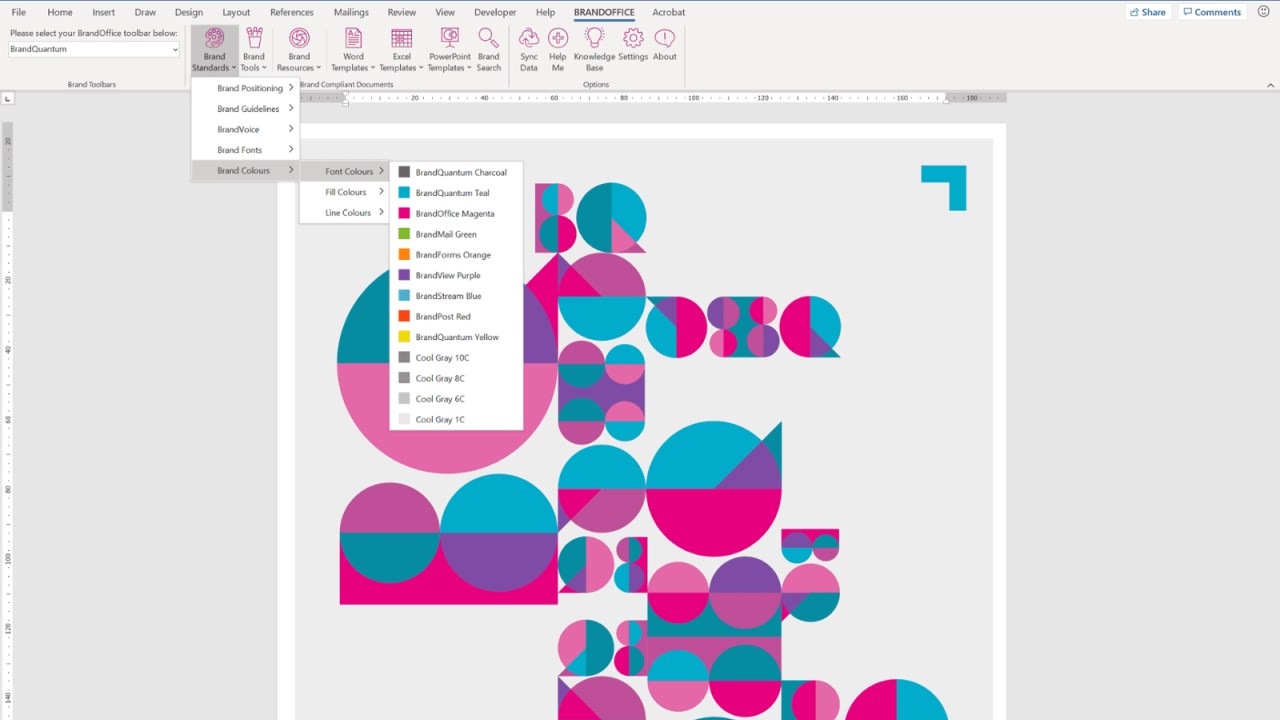Switch to the Developer tab
Image resolution: width=1280 pixels, height=720 pixels.
[x=496, y=12]
